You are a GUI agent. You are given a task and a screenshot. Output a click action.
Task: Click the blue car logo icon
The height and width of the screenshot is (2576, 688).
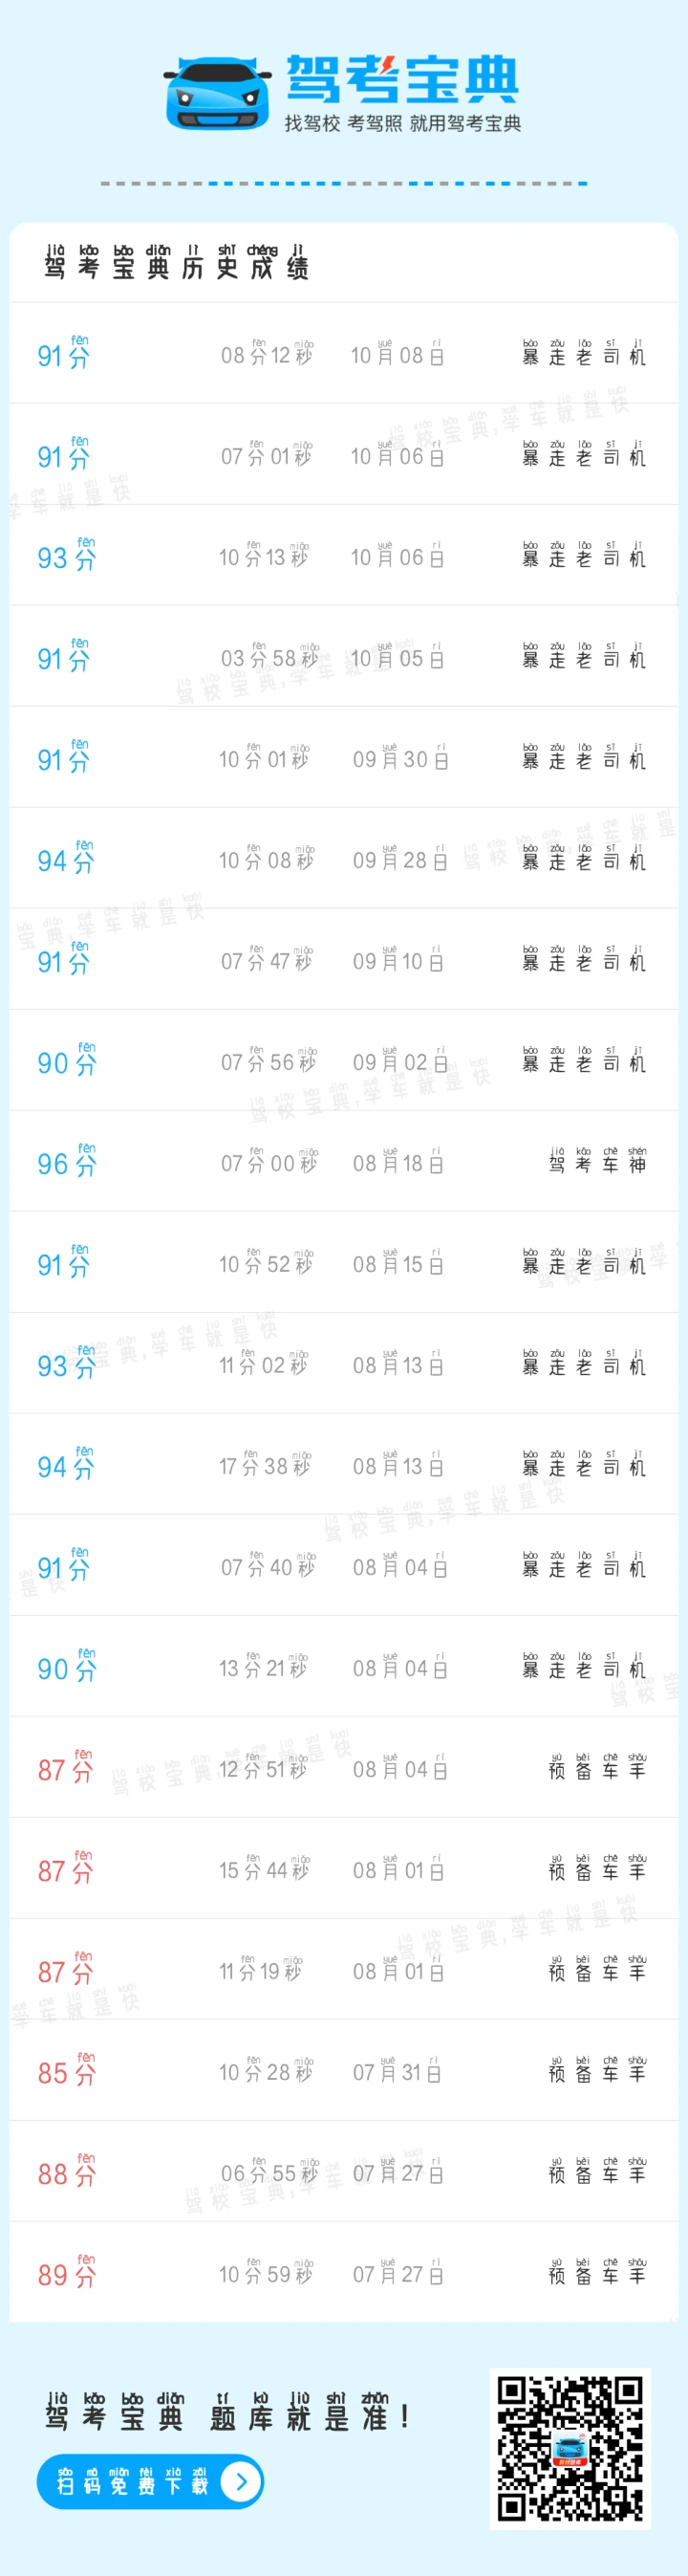218,93
